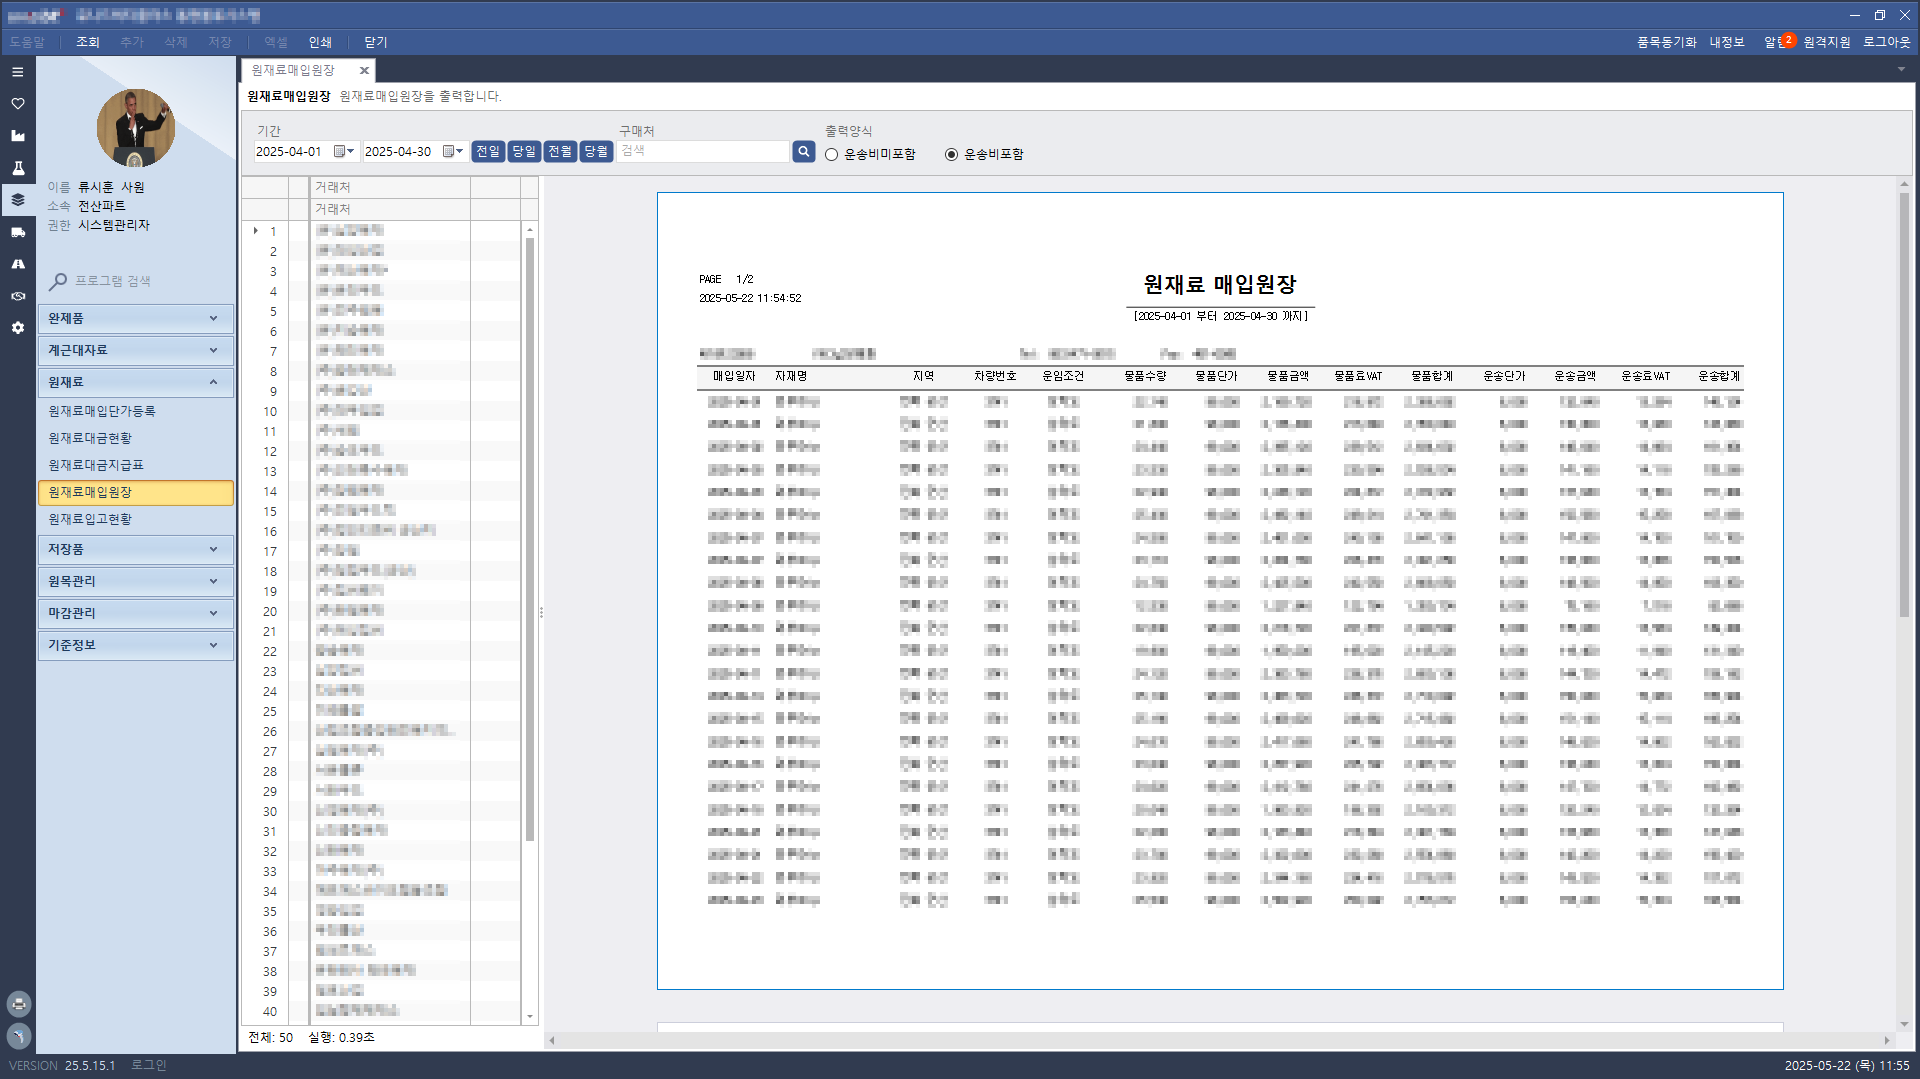Image resolution: width=1920 pixels, height=1079 pixels.
Task: Open 원재료대금지급표 menu item
Action: (x=96, y=465)
